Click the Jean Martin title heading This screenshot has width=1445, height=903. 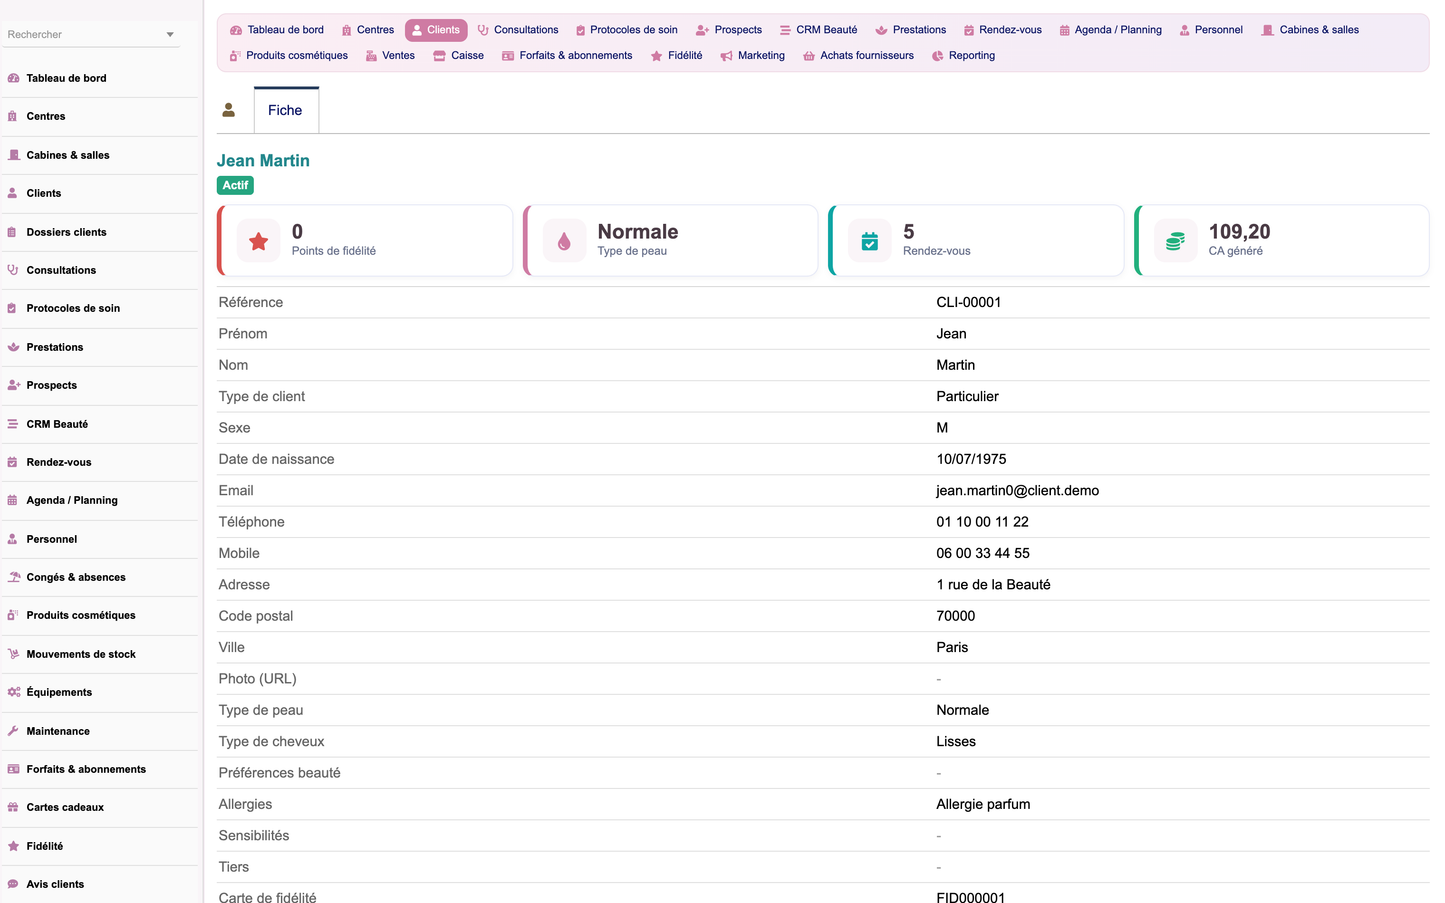(x=263, y=161)
